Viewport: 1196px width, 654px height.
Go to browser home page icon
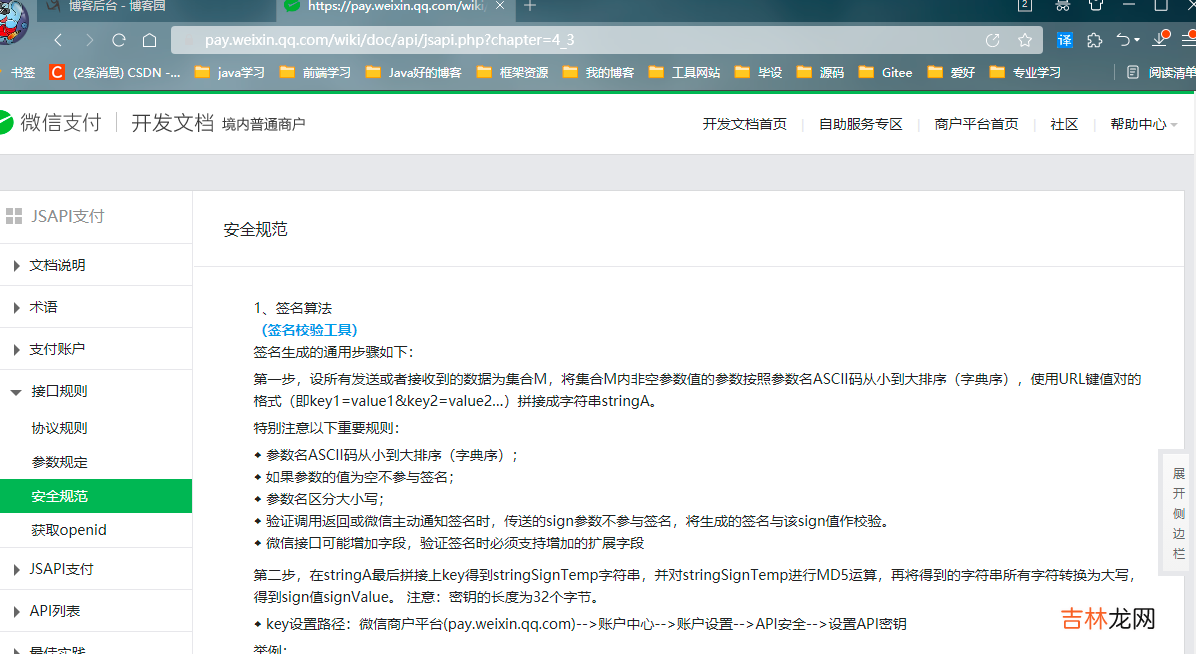(150, 40)
